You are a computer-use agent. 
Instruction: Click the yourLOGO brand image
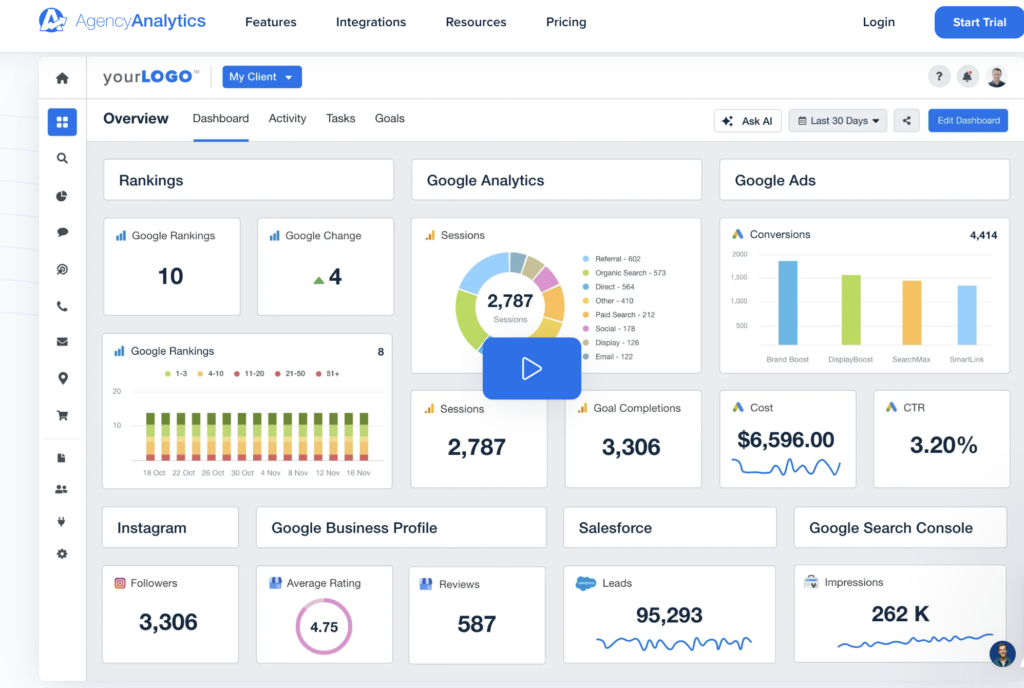point(151,77)
